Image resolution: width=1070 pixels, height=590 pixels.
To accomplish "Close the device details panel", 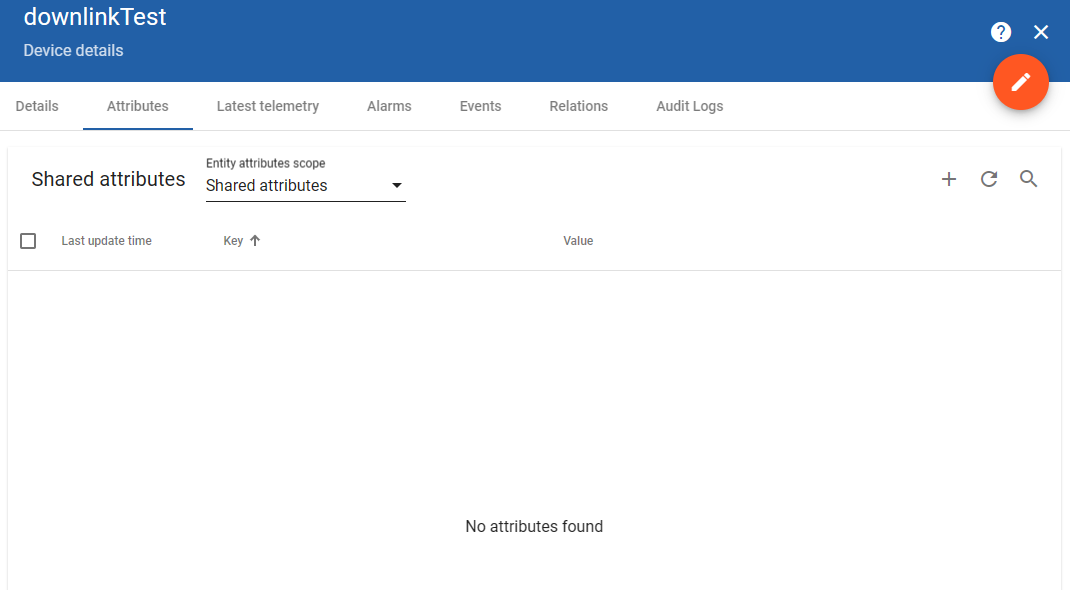I will point(1040,31).
